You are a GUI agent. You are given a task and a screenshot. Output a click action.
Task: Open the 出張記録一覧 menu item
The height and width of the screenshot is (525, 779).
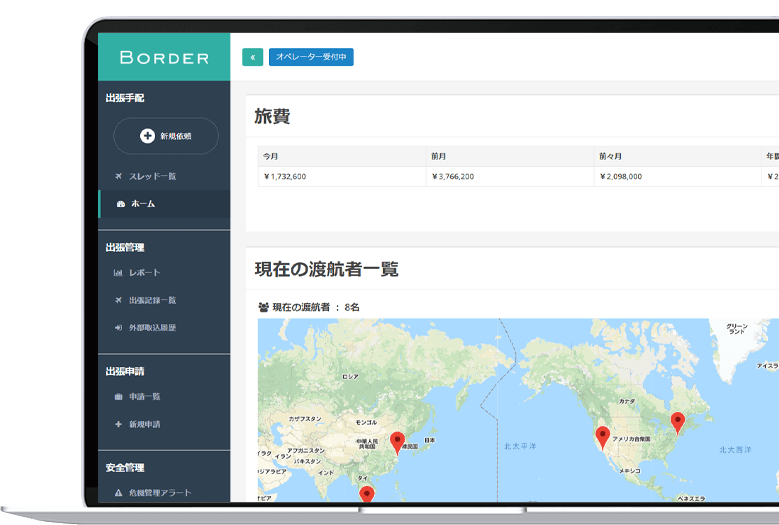[x=152, y=300]
